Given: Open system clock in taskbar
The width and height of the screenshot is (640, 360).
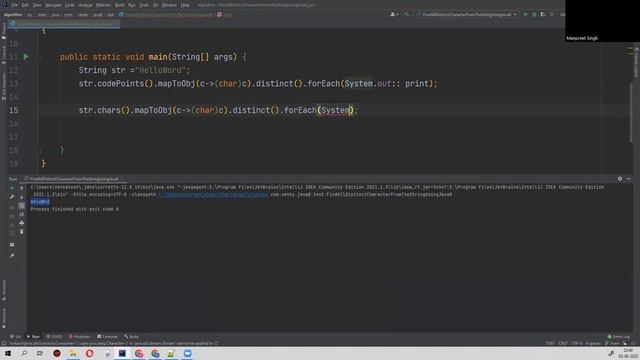Looking at the screenshot, I should tap(629, 353).
